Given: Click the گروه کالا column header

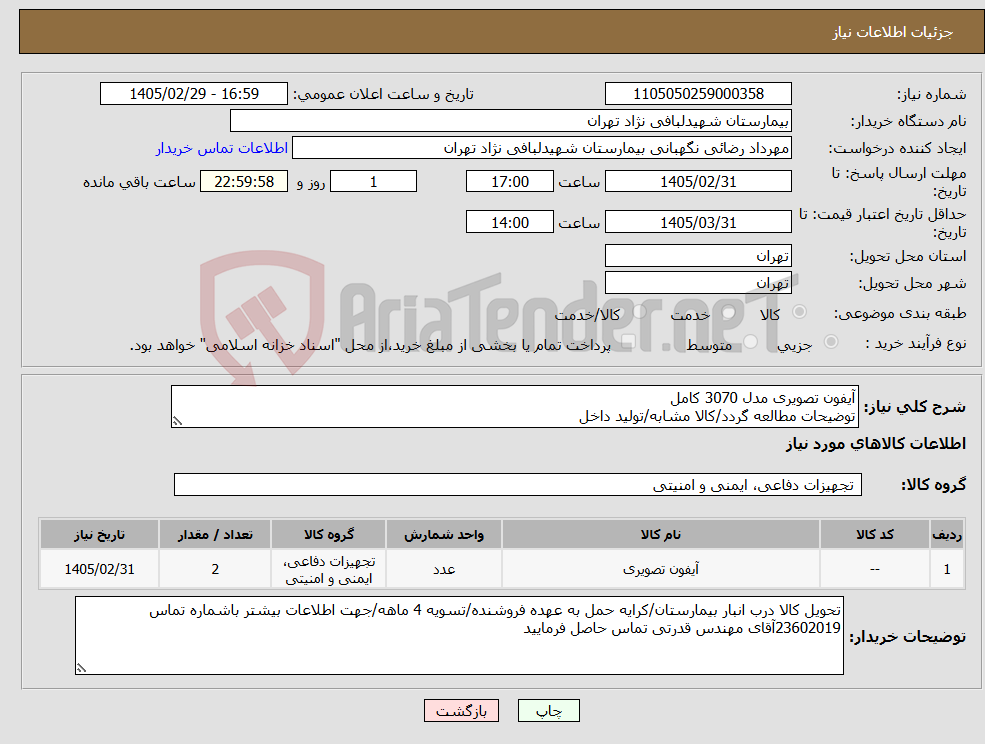Looking at the screenshot, I should [329, 535].
